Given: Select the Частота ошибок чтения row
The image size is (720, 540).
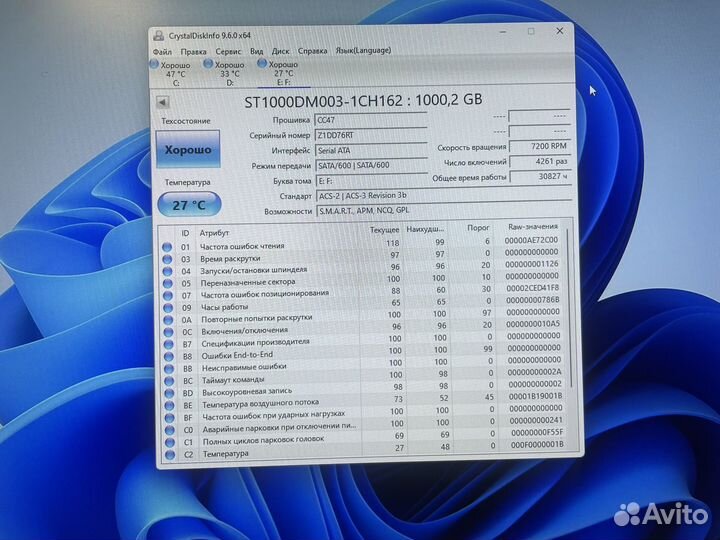Looking at the screenshot, I should (363, 243).
